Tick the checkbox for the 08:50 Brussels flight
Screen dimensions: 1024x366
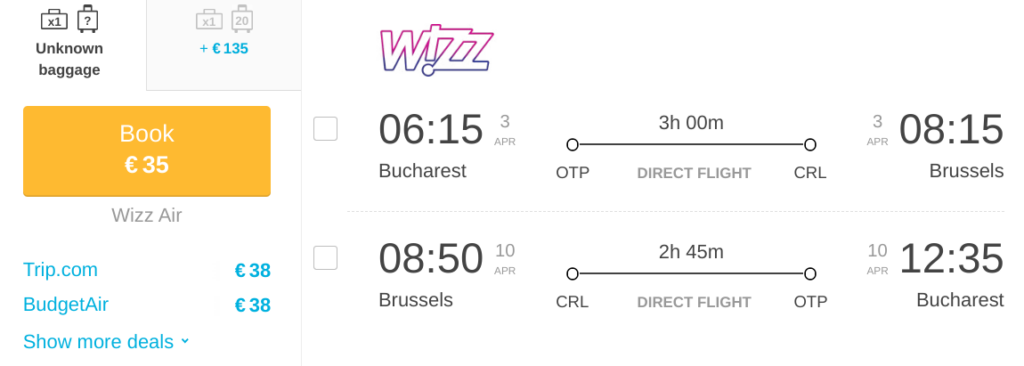(x=325, y=258)
